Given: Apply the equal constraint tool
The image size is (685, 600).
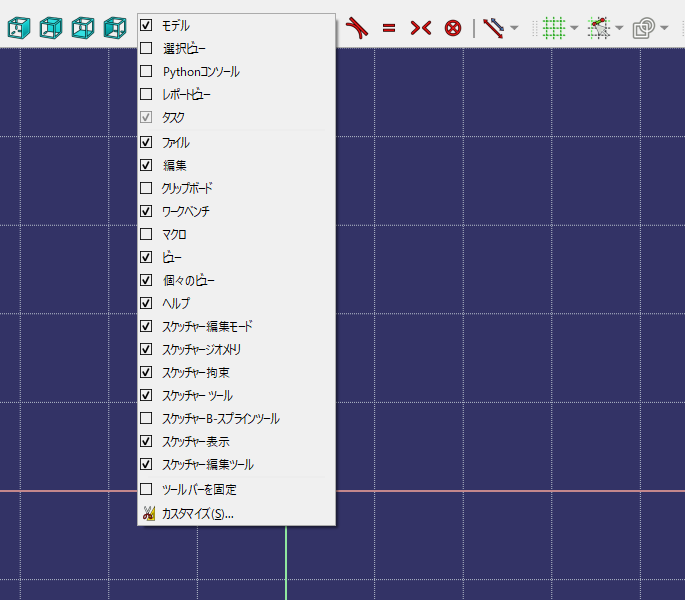Looking at the screenshot, I should click(x=389, y=28).
